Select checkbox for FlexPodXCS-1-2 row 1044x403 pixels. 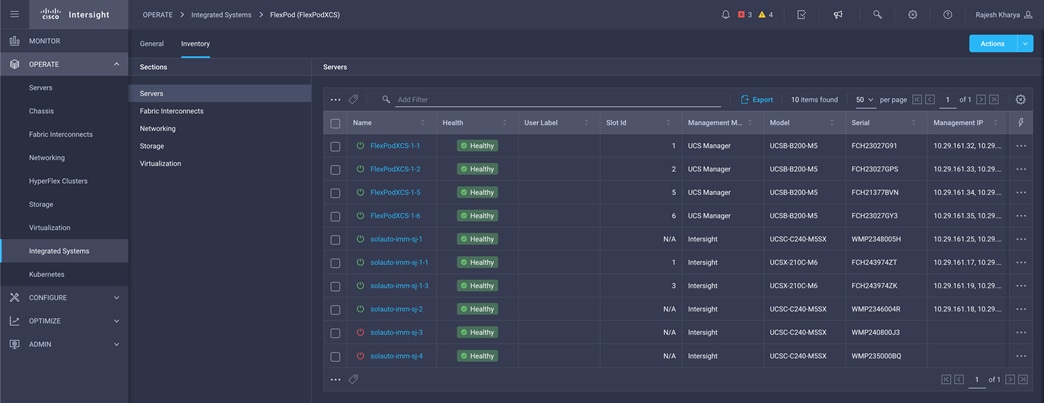click(335, 169)
